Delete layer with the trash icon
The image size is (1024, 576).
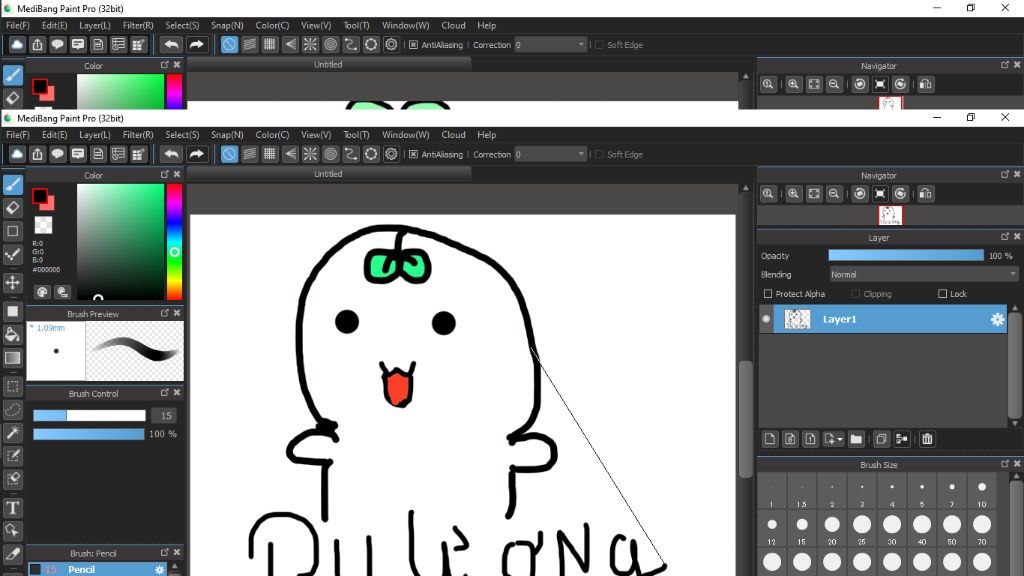click(x=927, y=439)
